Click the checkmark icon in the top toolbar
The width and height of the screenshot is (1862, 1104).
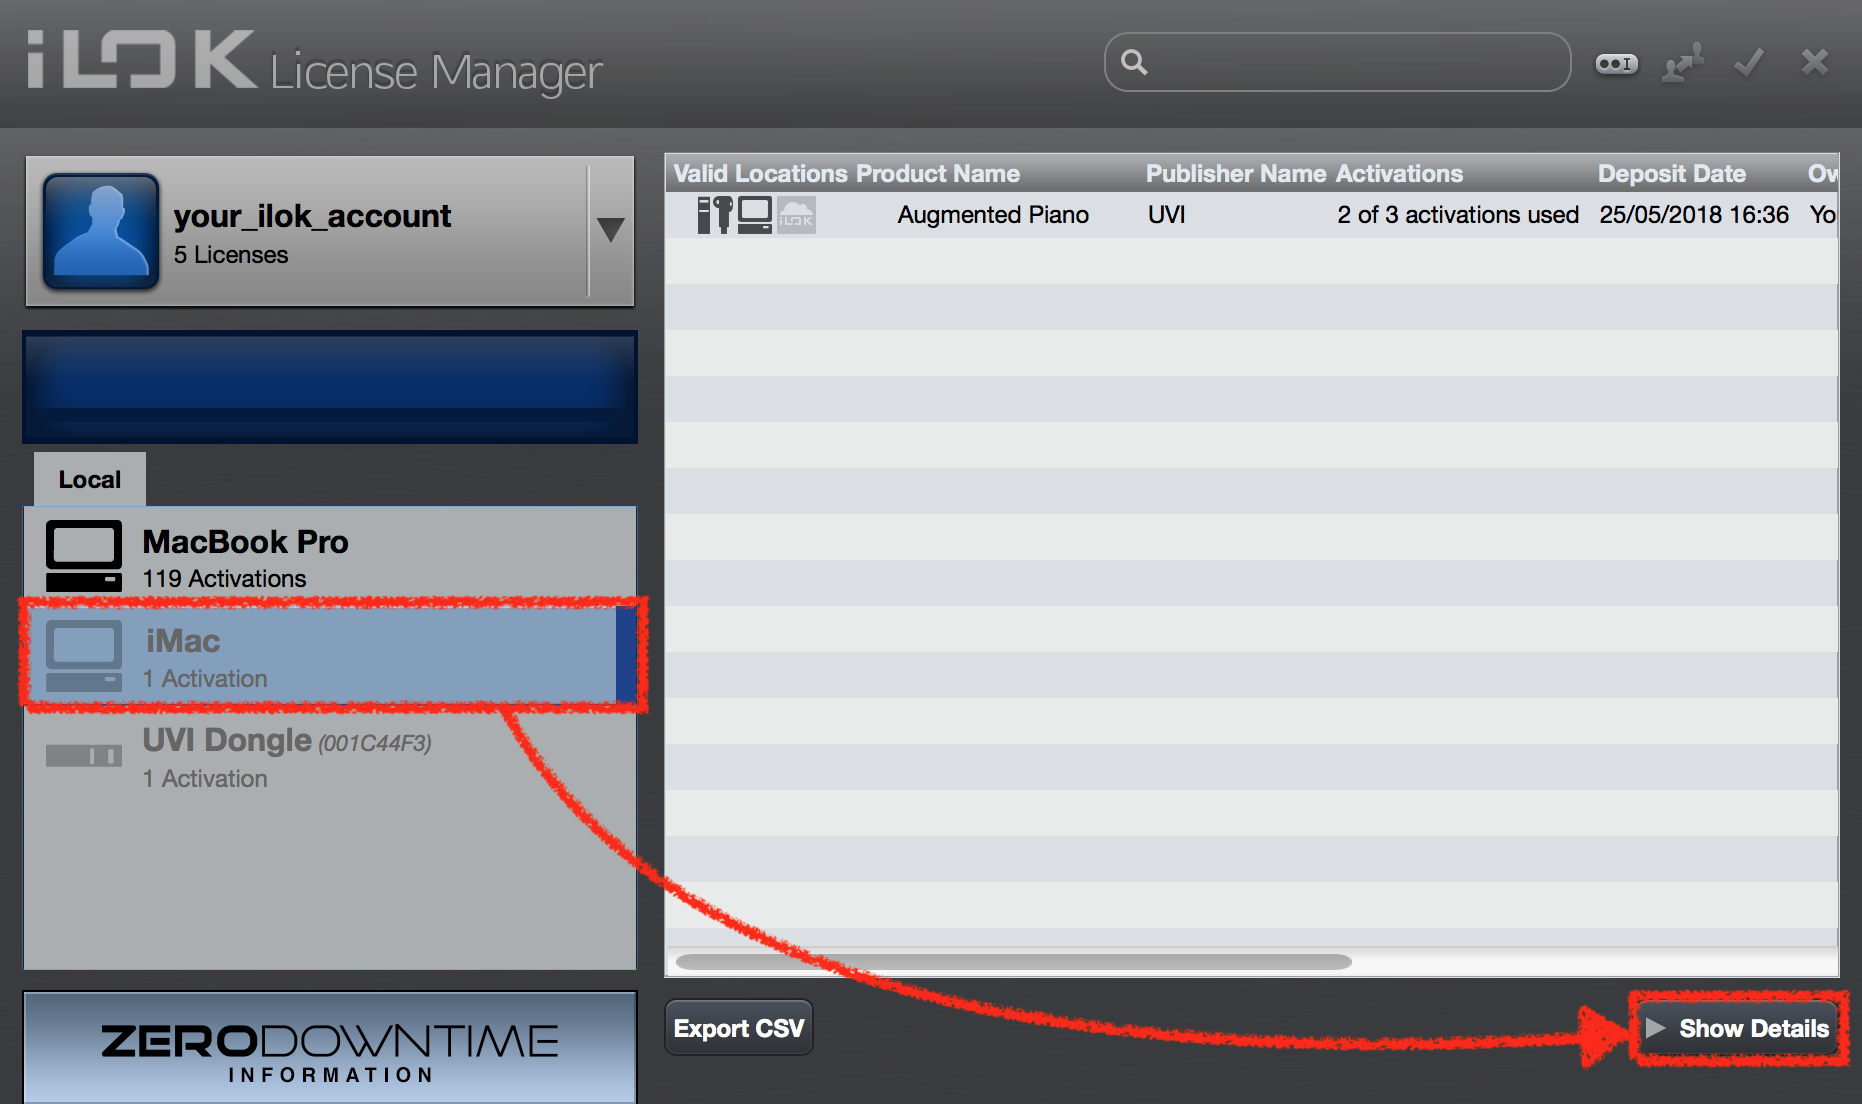tap(1748, 63)
